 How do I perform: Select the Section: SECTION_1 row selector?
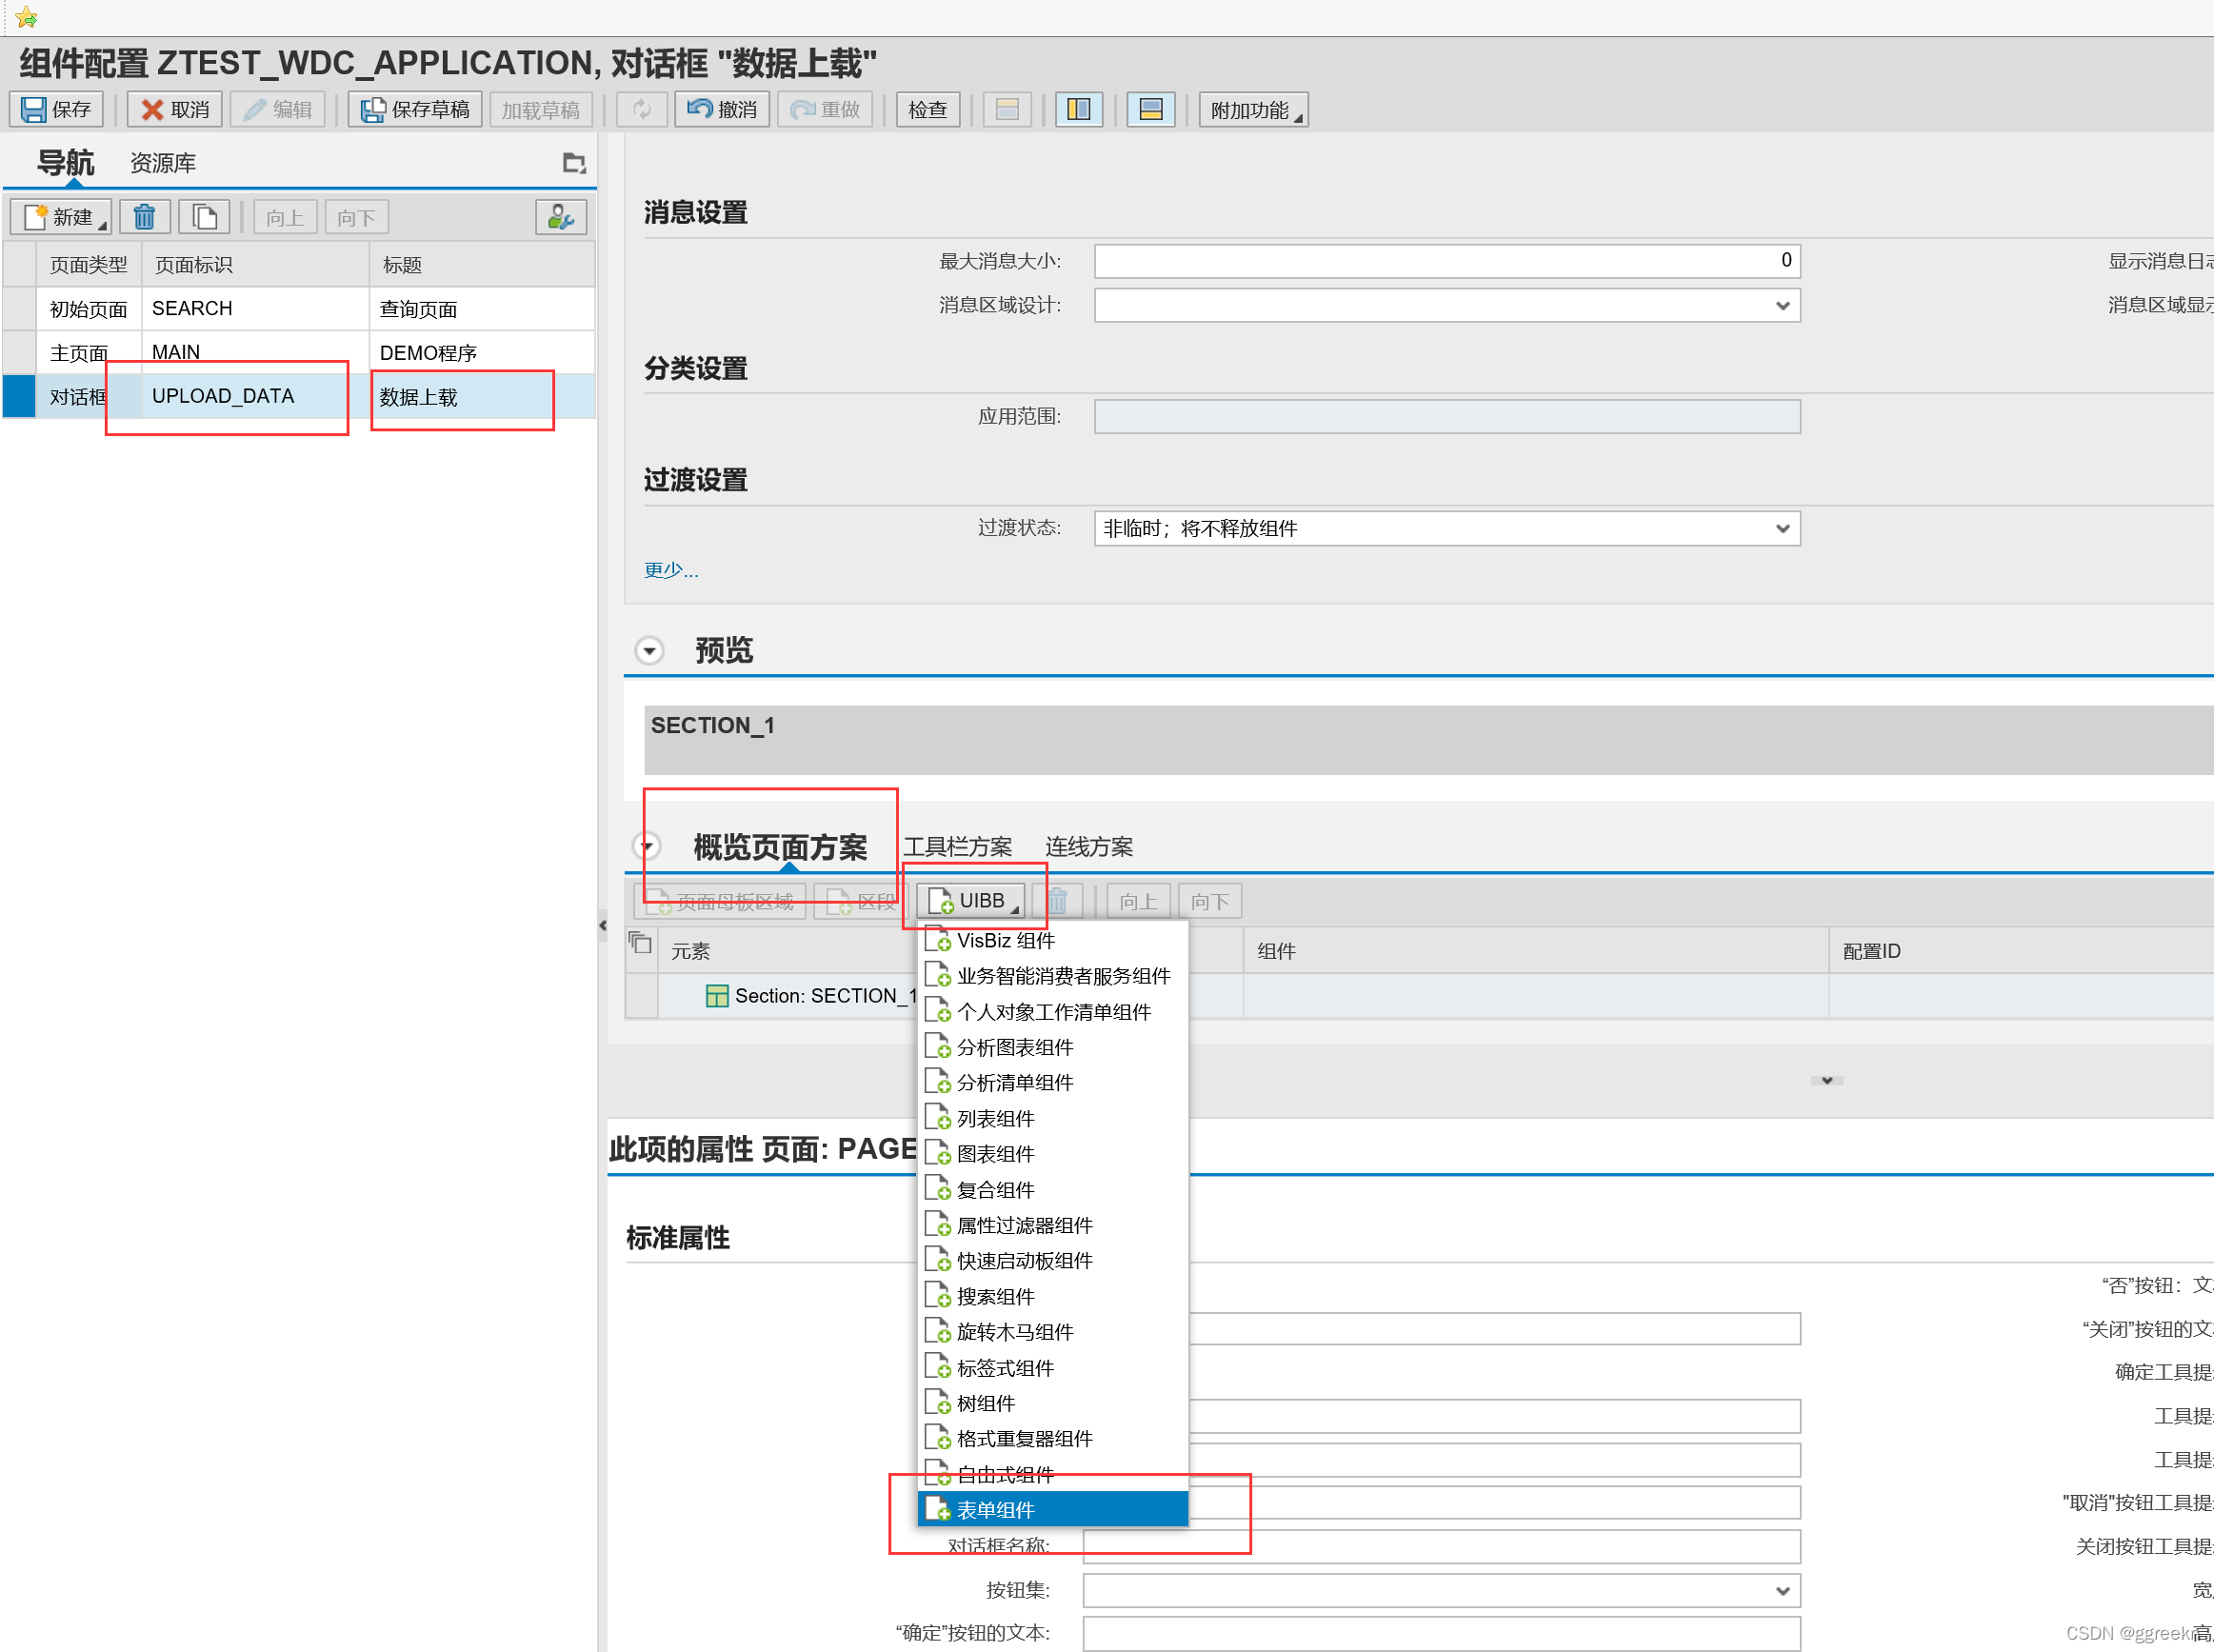[641, 996]
